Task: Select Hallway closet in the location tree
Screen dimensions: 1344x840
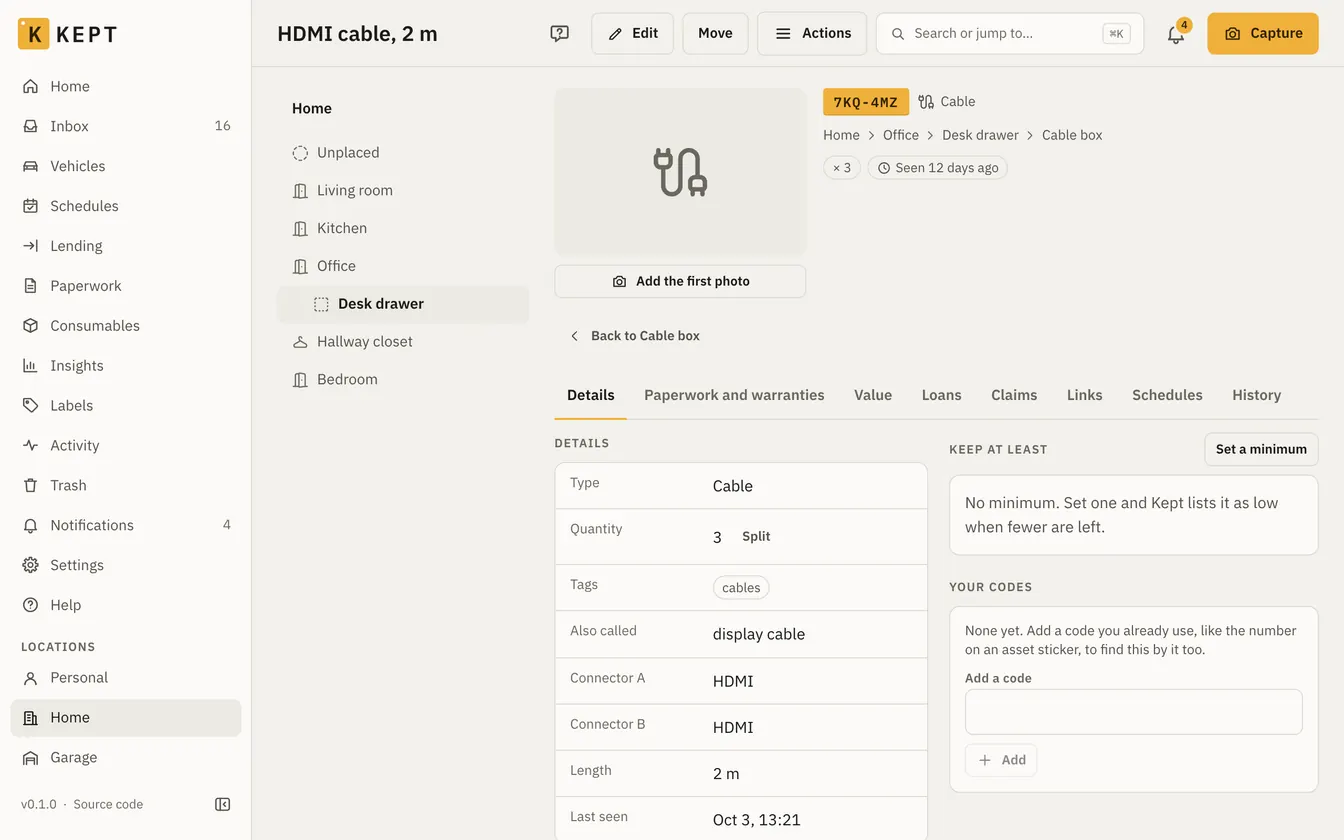Action: point(403,342)
